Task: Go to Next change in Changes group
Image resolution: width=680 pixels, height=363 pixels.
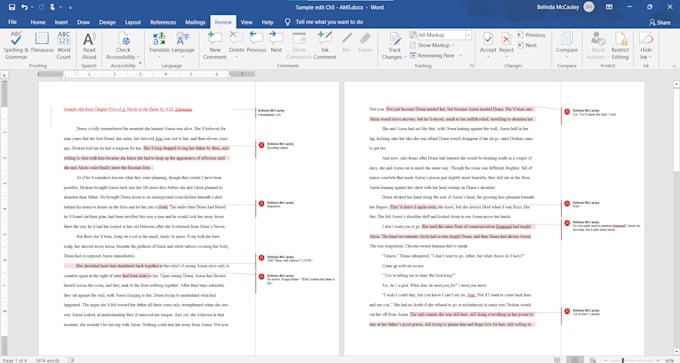Action: click(x=527, y=45)
